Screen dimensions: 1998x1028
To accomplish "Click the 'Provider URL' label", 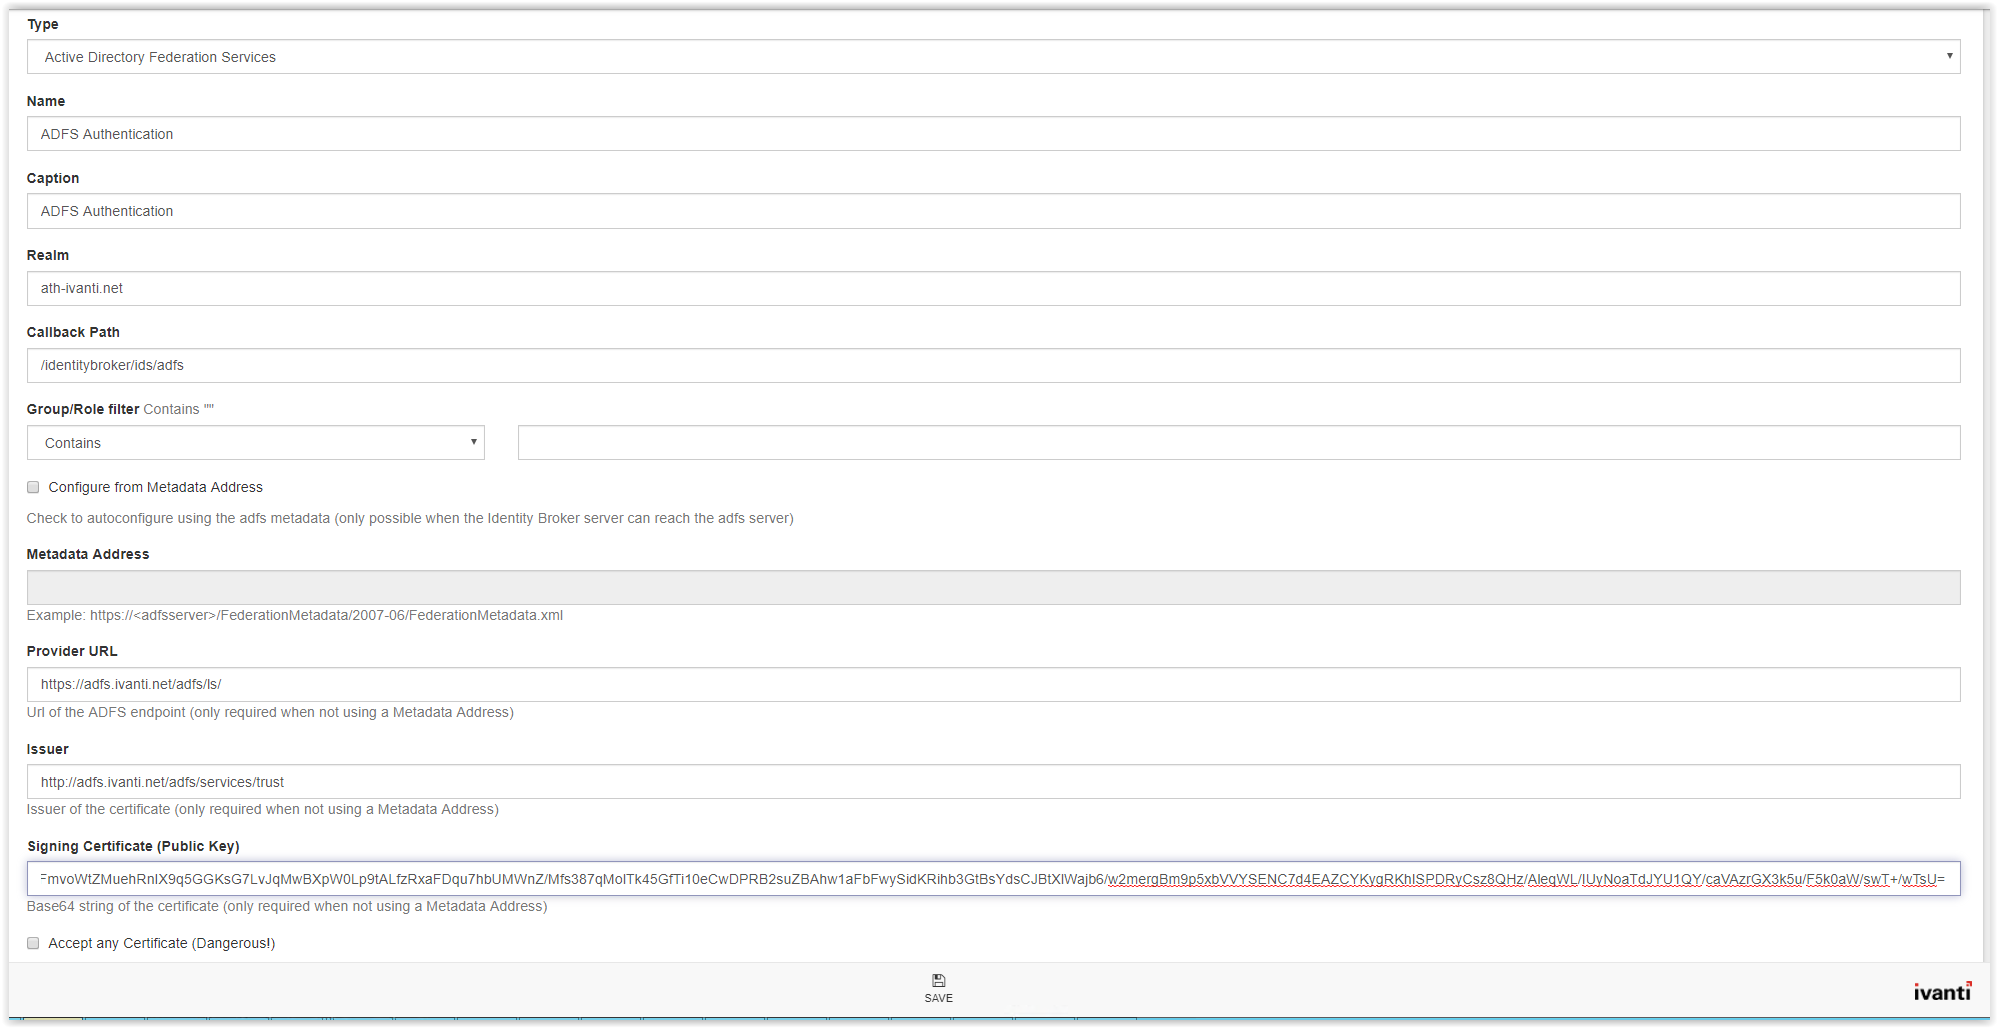I will 72,651.
